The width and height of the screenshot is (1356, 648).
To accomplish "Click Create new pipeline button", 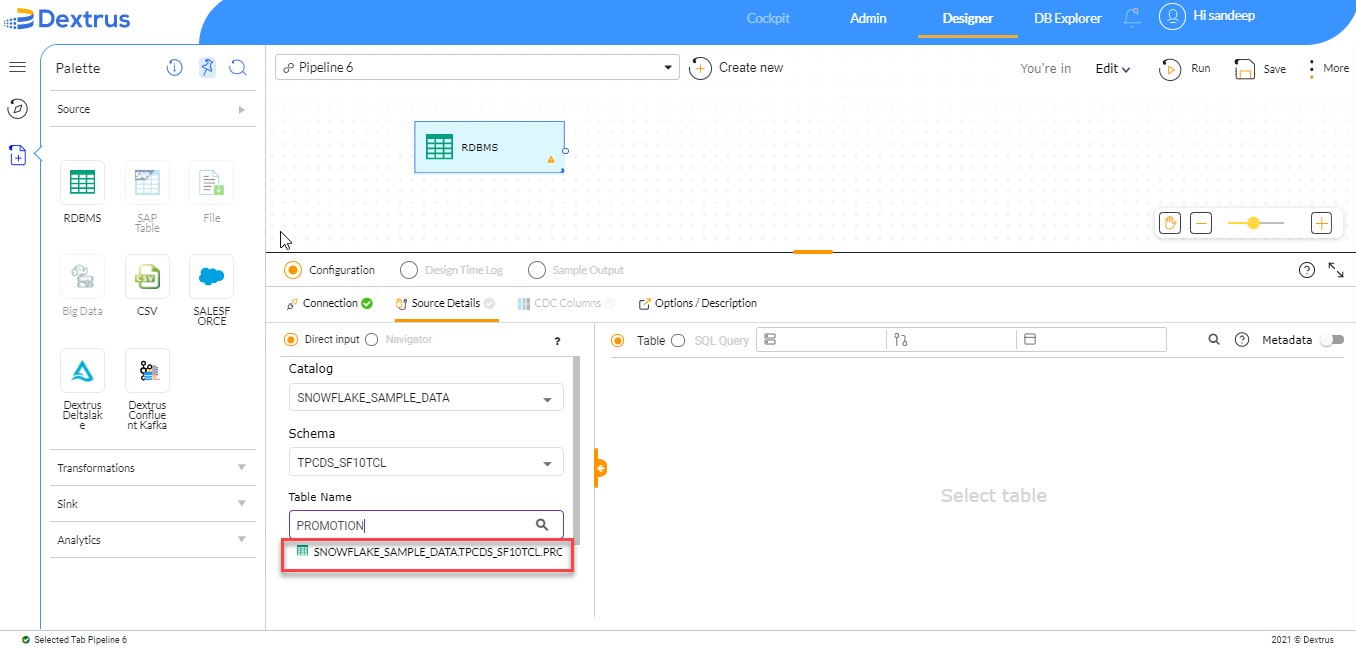I will click(x=737, y=68).
